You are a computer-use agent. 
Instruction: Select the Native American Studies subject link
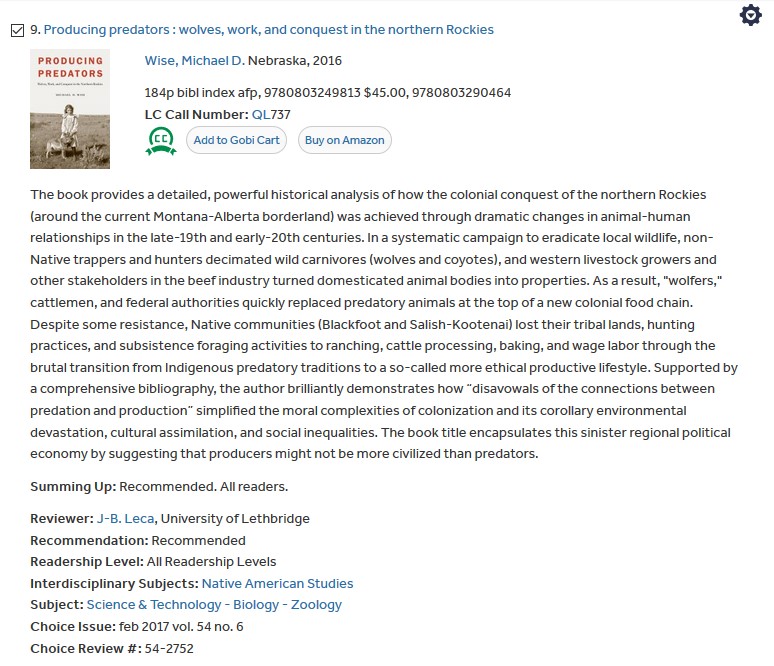277,583
